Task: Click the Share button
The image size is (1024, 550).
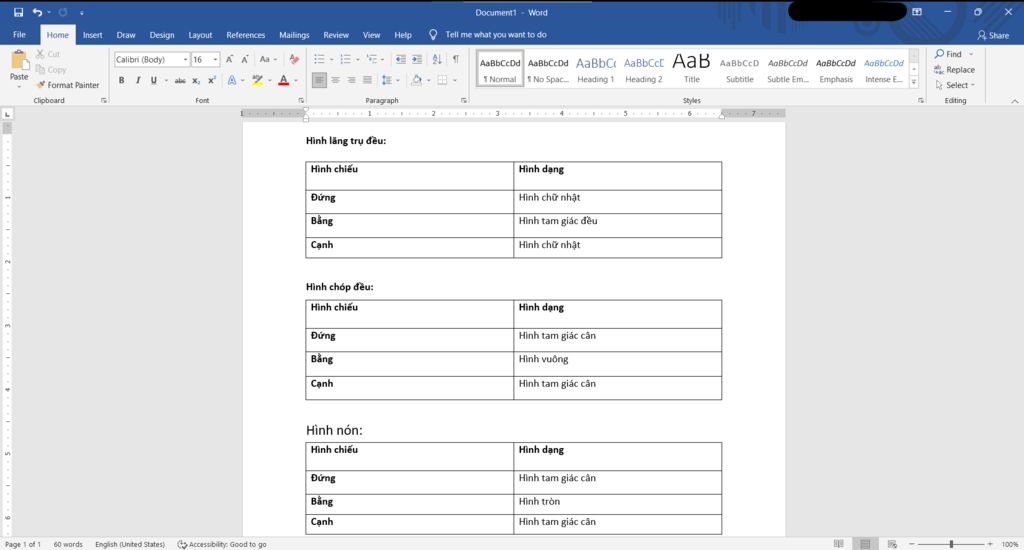Action: pos(993,35)
